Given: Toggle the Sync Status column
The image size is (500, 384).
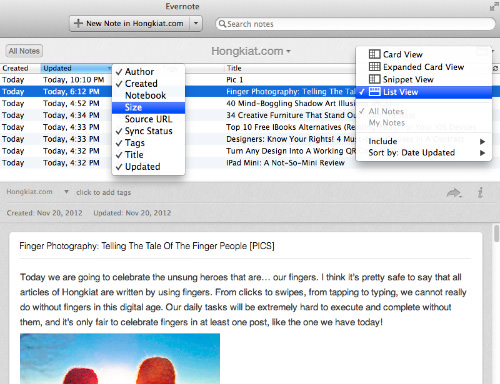Looking at the screenshot, I should click(x=148, y=131).
